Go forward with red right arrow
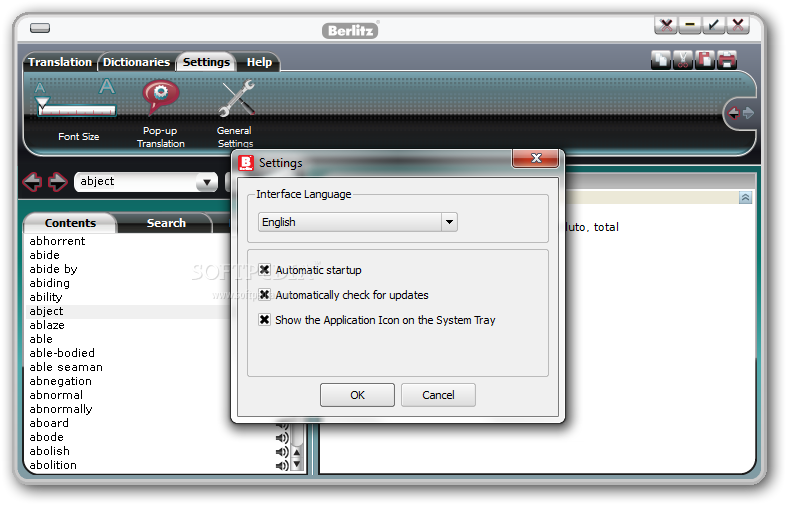This screenshot has width=787, height=505. [58, 182]
